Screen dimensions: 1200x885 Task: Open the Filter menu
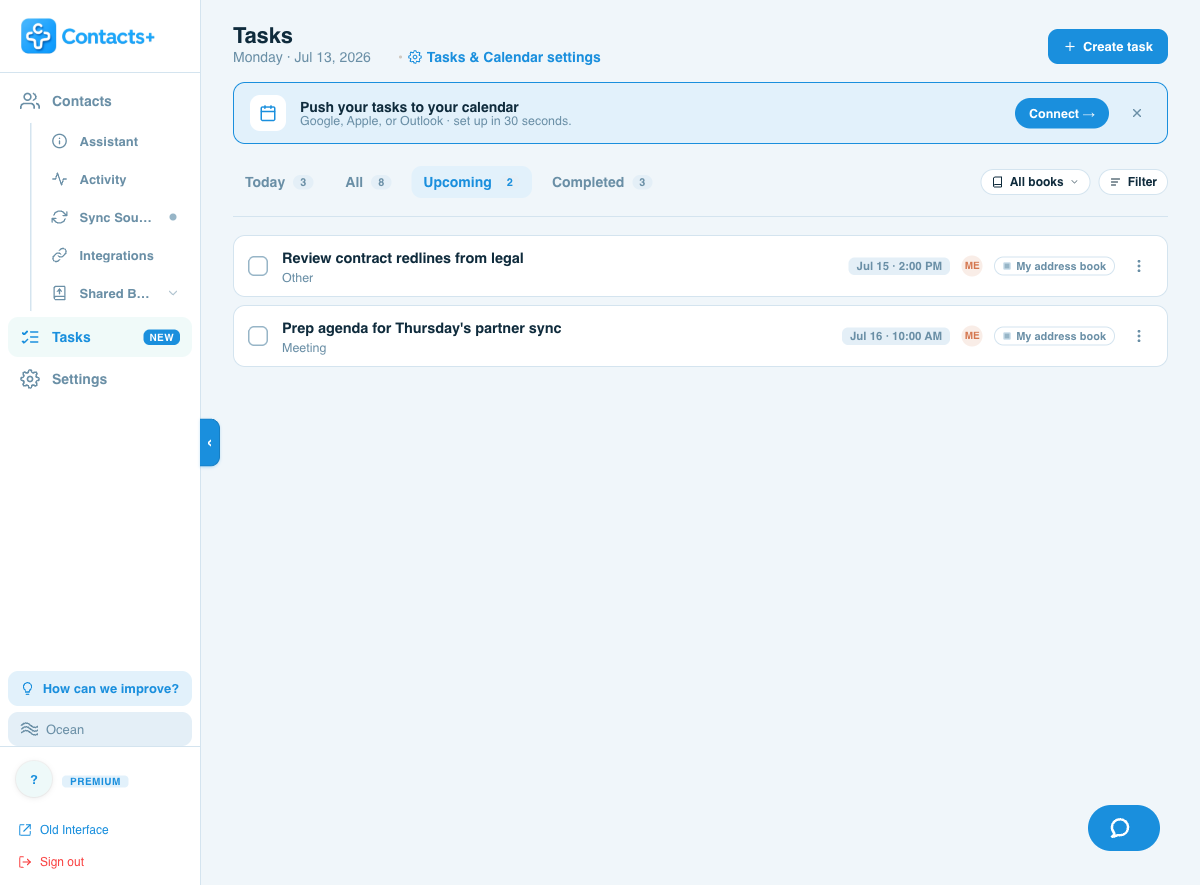[1133, 182]
